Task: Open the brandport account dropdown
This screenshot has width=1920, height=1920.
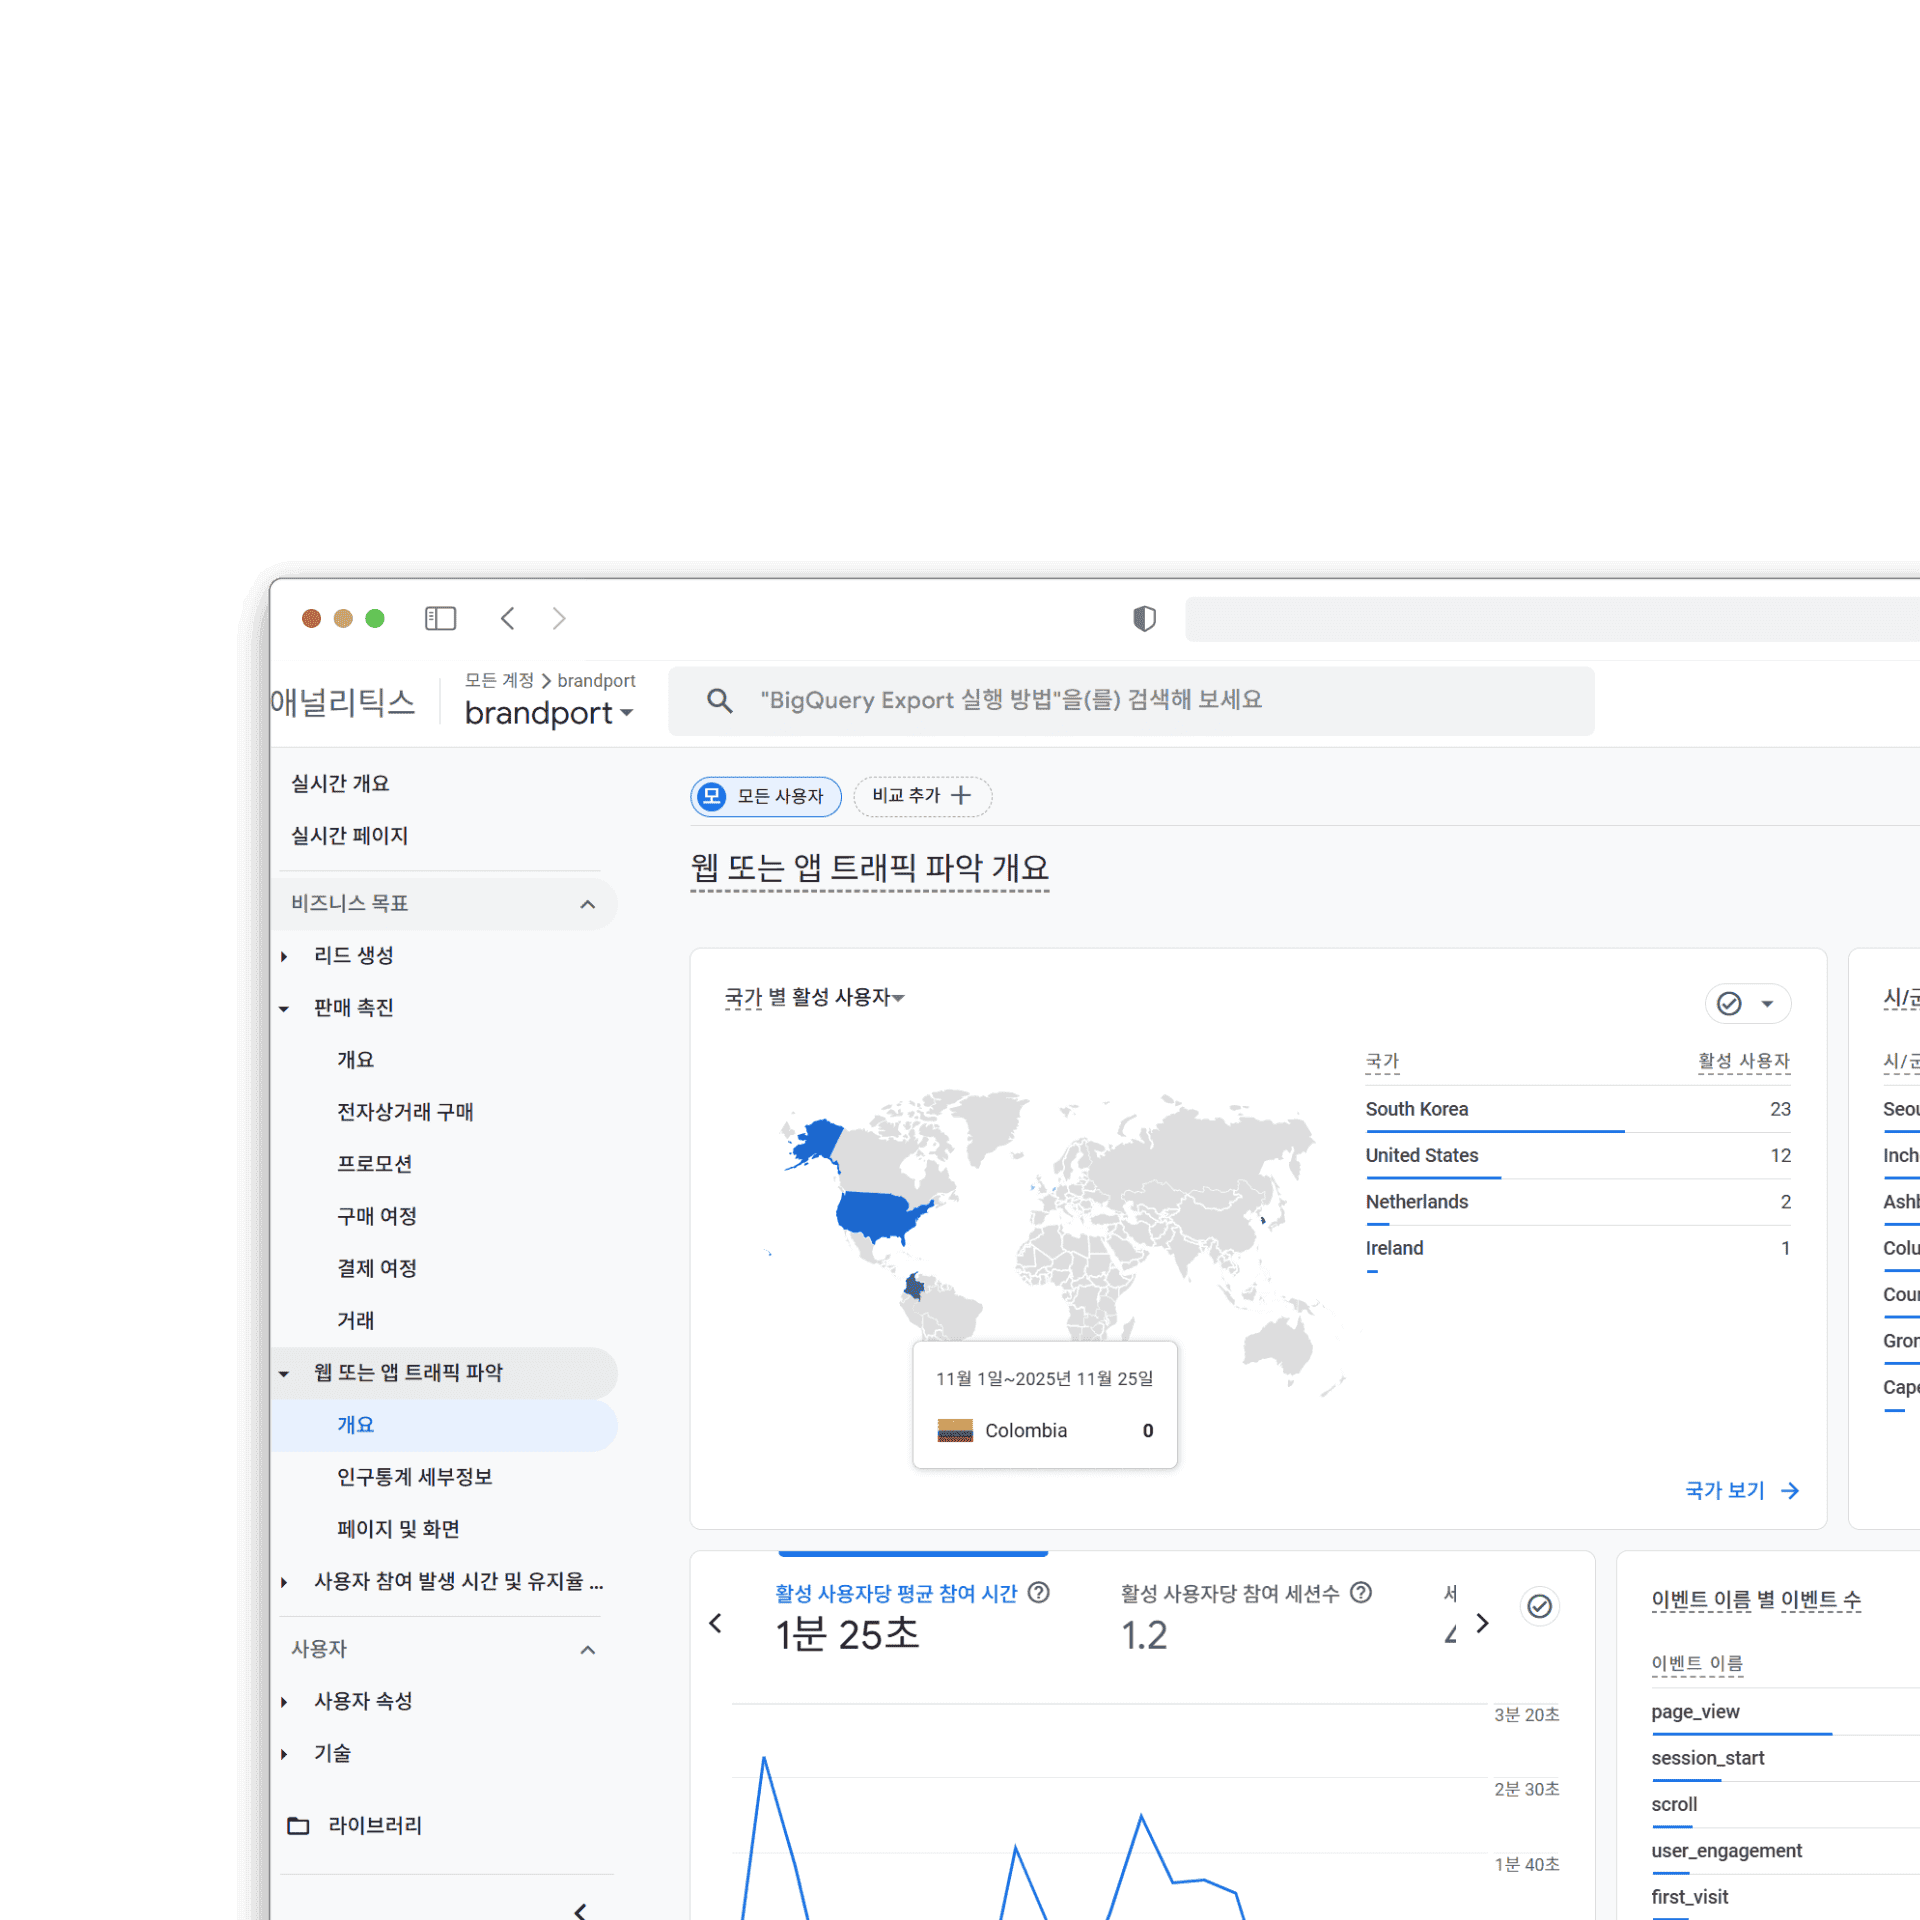Action: point(548,713)
